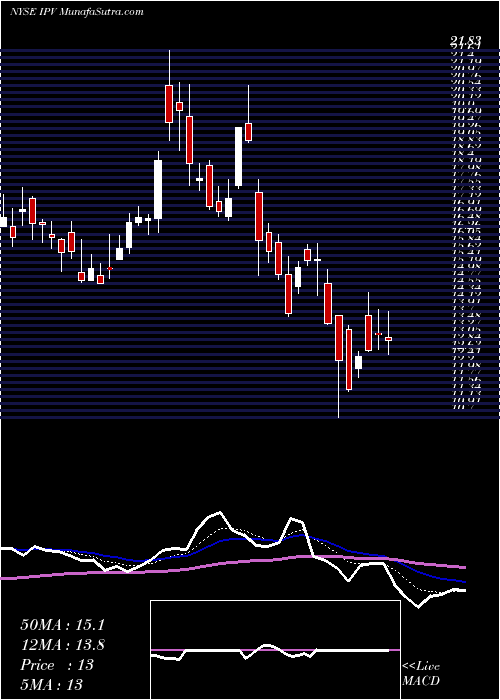Click inside the Live MACD inset chart
Screen dimensions: 500x700
275,650
